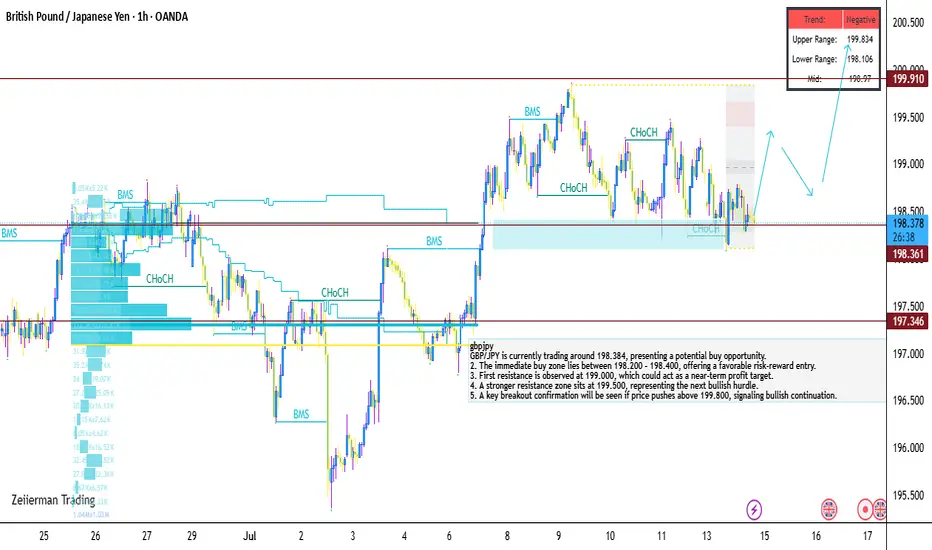The width and height of the screenshot is (932, 550).
Task: Select the blue 198.378 current price label
Action: point(908,223)
